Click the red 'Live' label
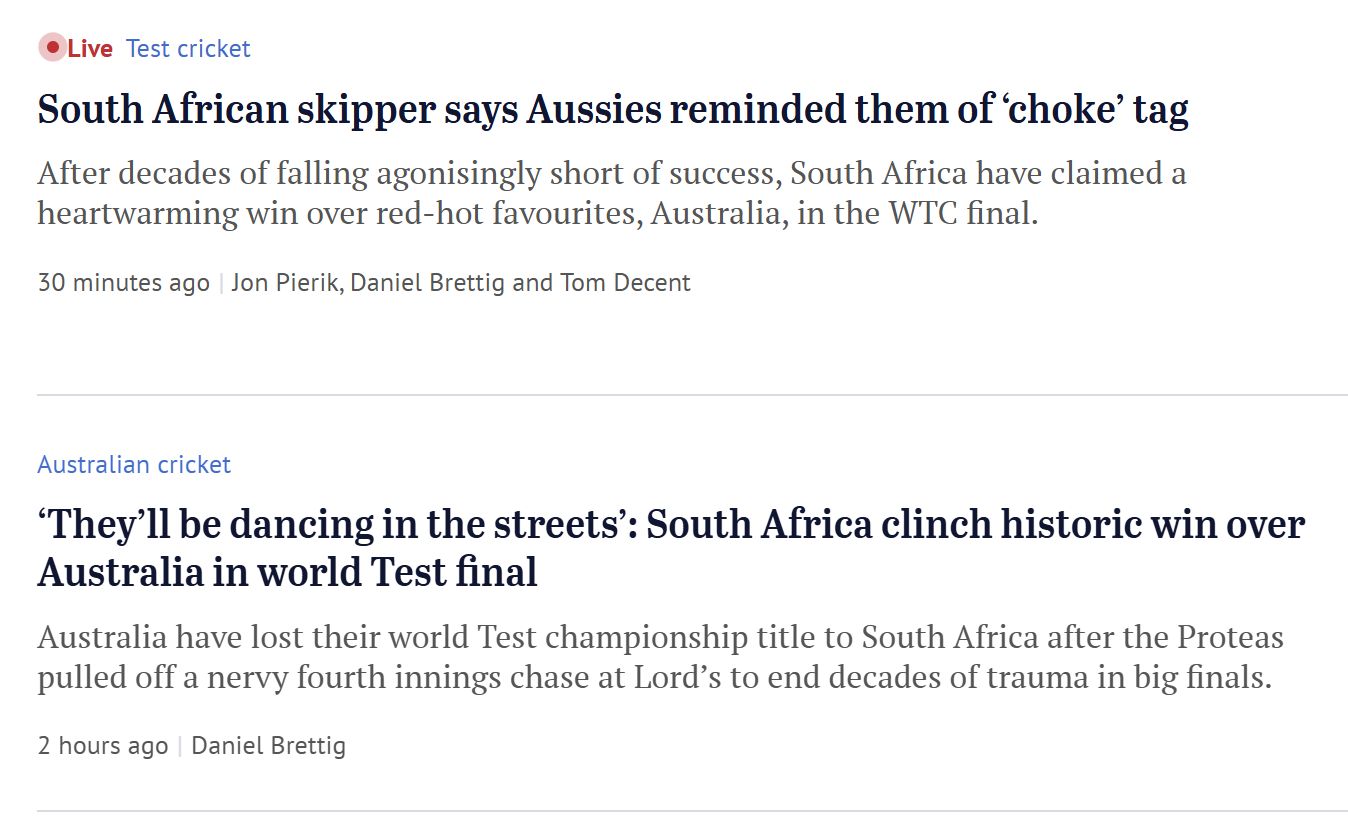 [x=90, y=48]
